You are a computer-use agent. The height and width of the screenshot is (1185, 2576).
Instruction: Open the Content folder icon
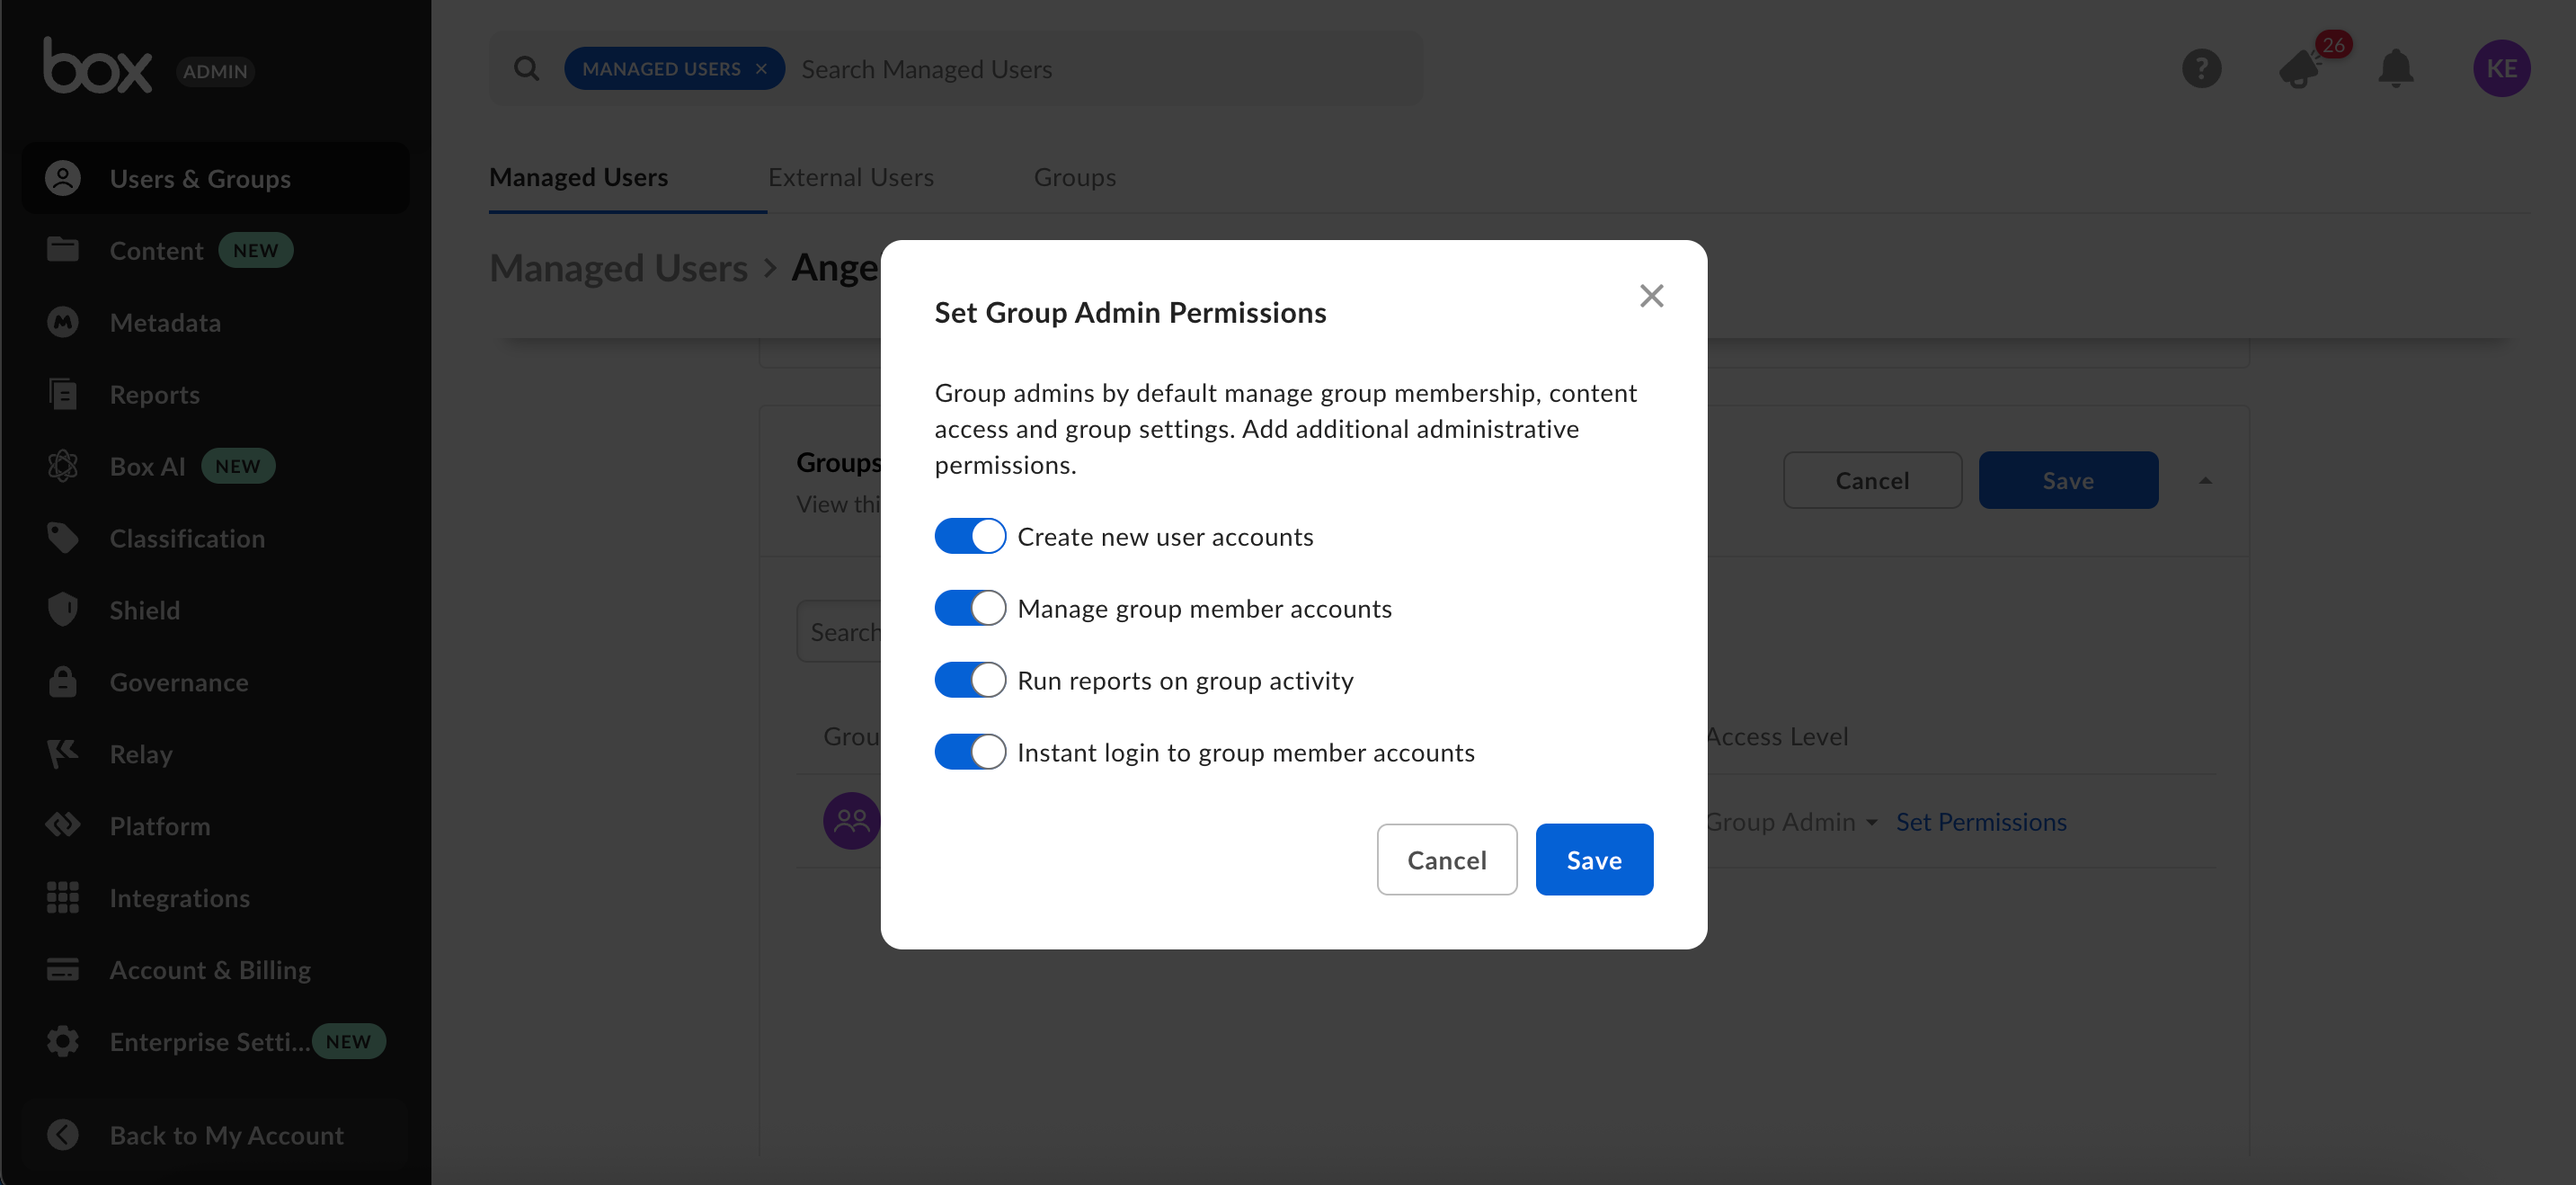[x=63, y=249]
